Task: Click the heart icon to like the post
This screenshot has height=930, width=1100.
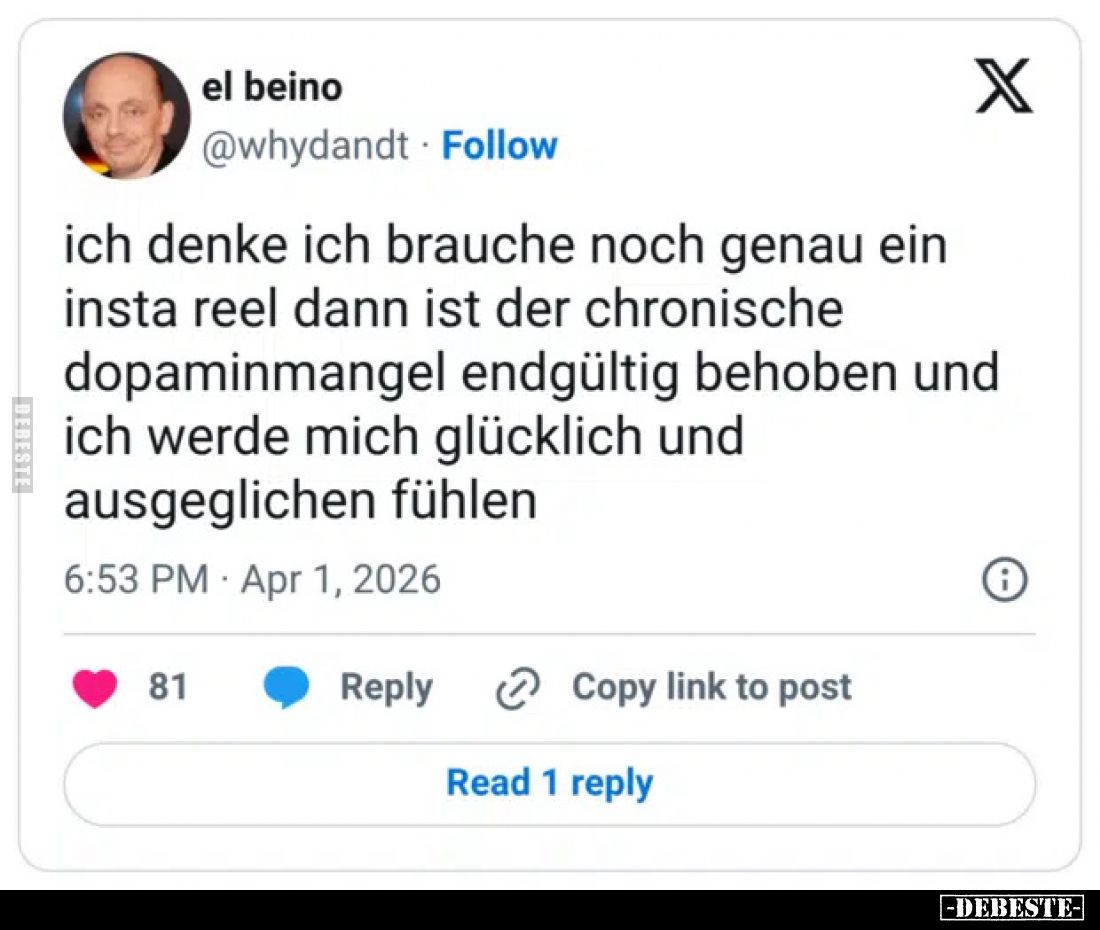Action: 95,688
